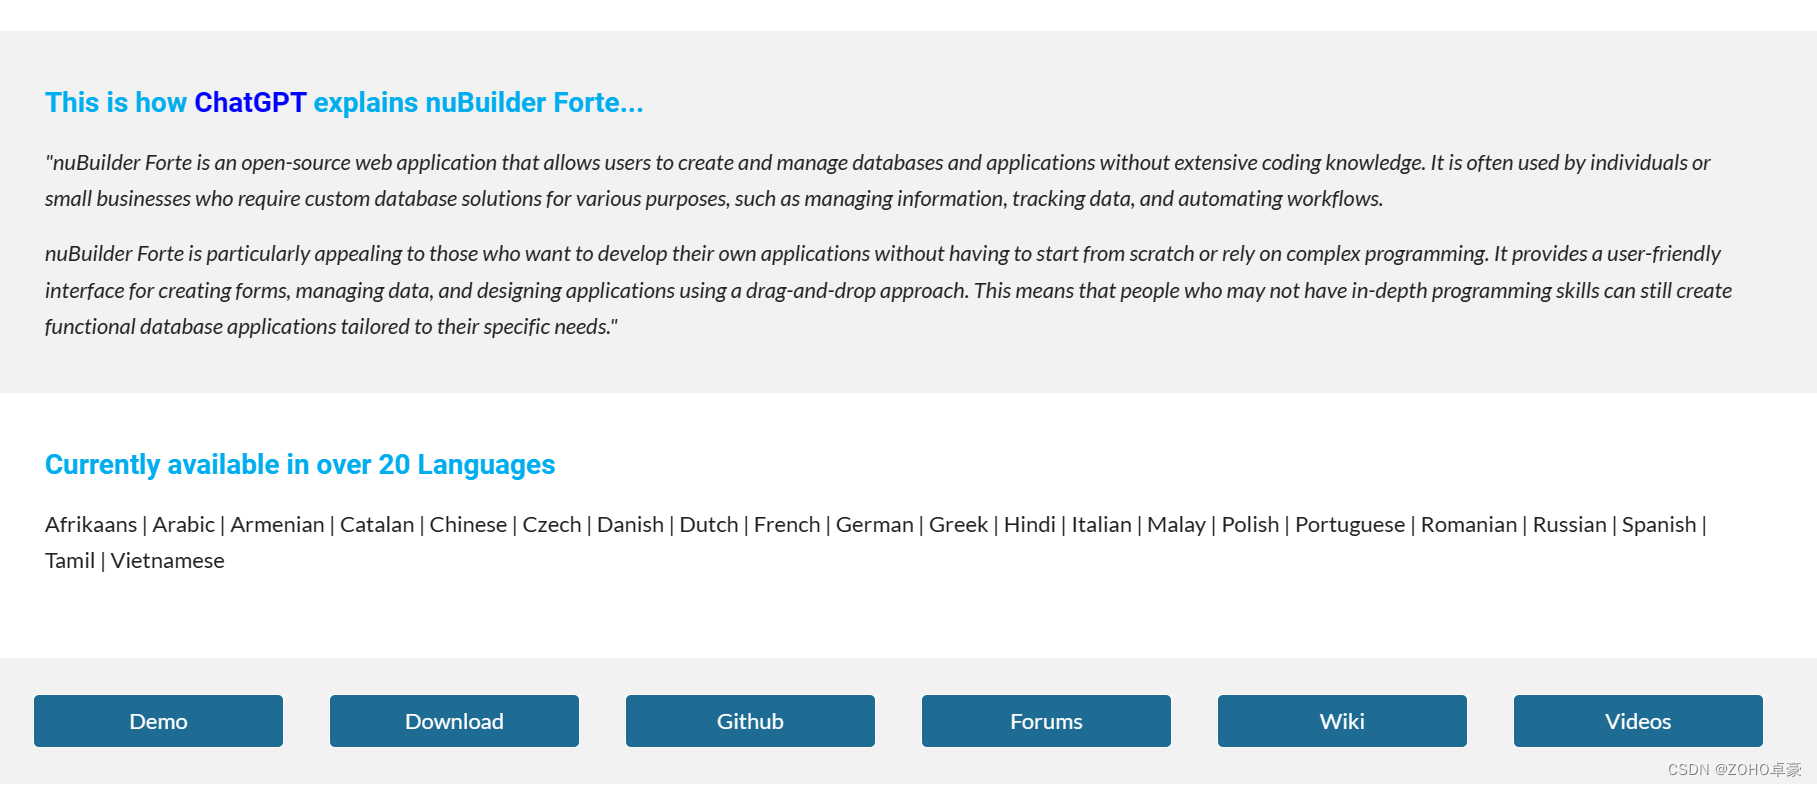Open the Videos button
The width and height of the screenshot is (1817, 787).
(1638, 721)
